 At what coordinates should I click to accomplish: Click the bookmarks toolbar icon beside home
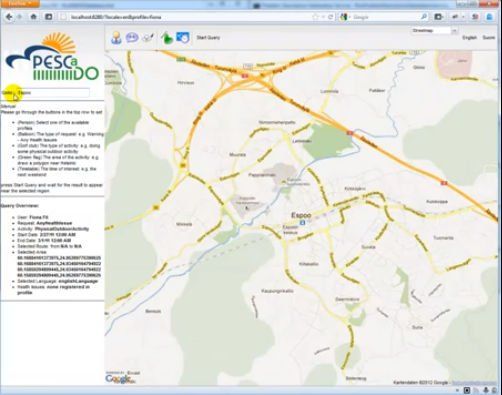(49, 17)
